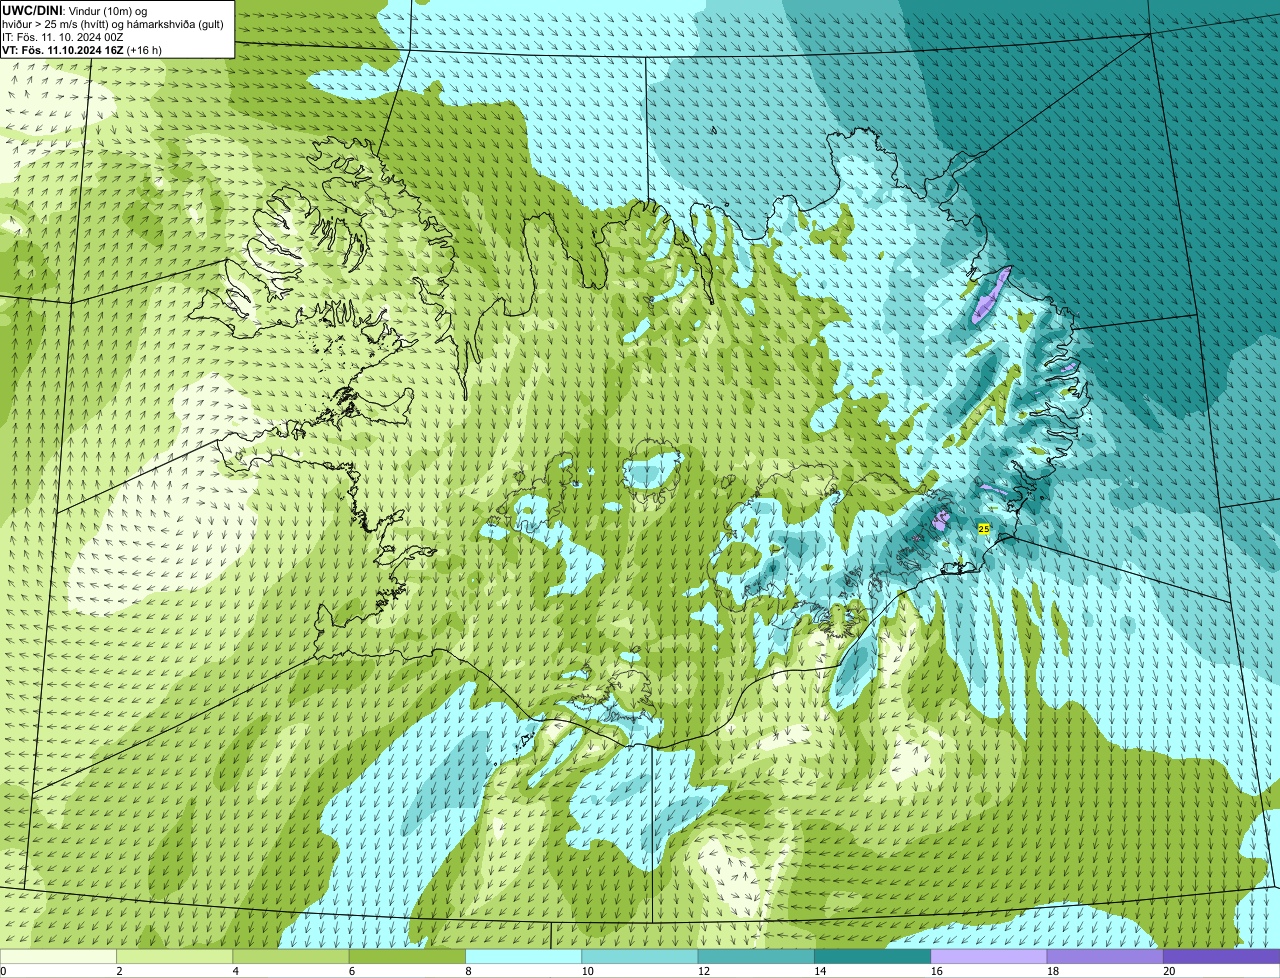Select legend swatch between 6 and 8
This screenshot has height=978, width=1280.
coord(407,956)
